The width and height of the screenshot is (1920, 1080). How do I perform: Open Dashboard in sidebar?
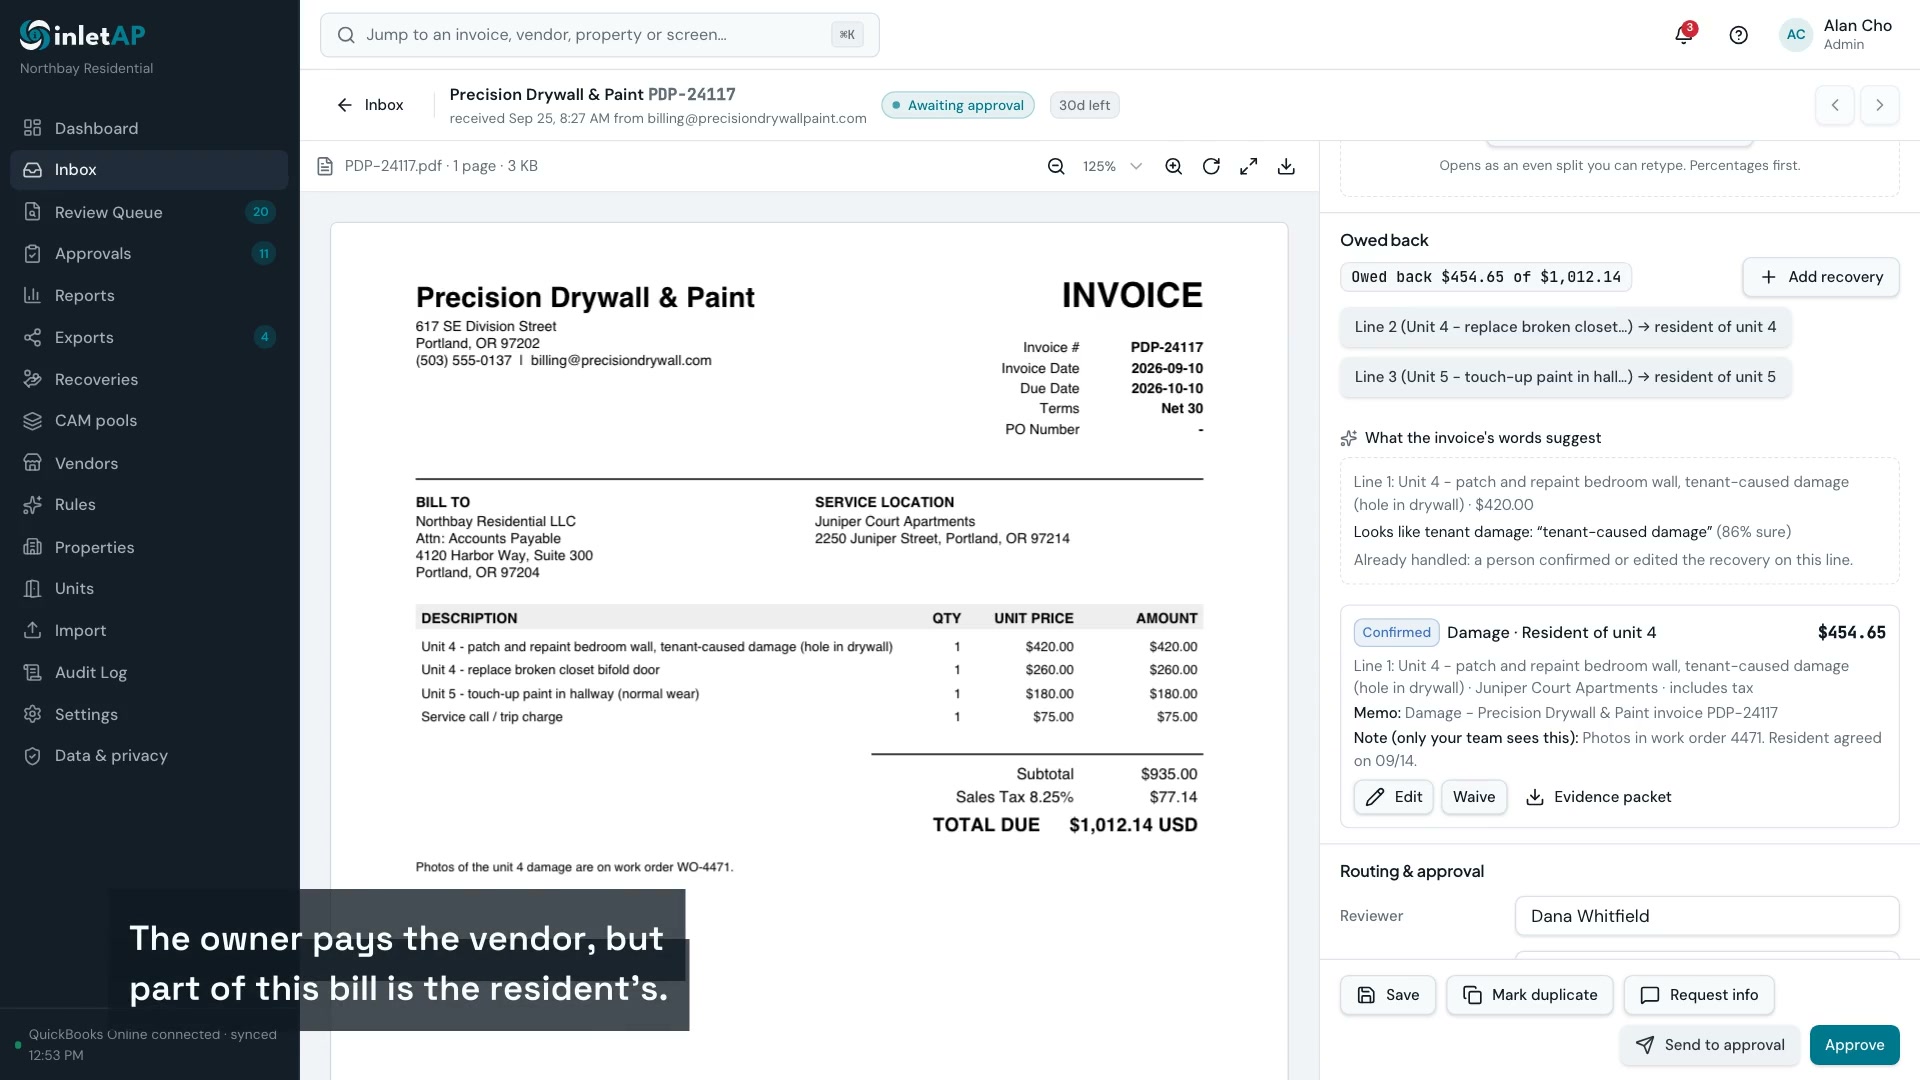[x=149, y=128]
